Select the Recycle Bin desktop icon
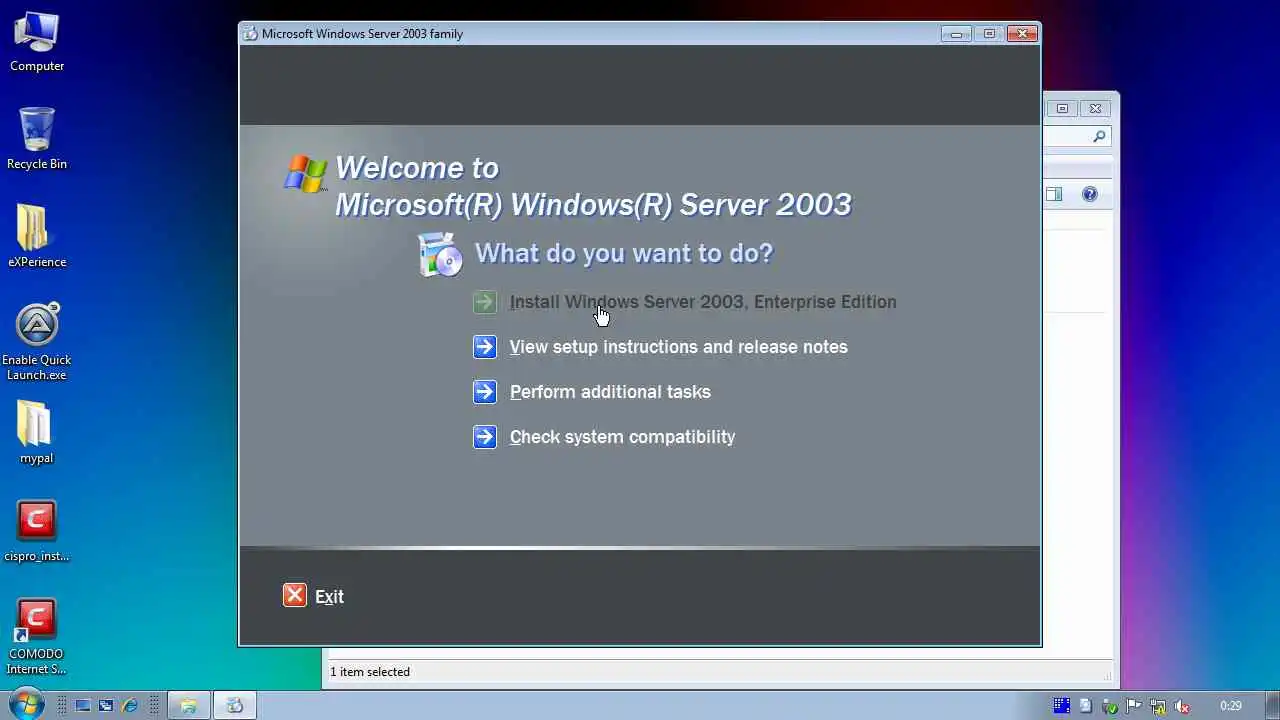 [x=37, y=139]
